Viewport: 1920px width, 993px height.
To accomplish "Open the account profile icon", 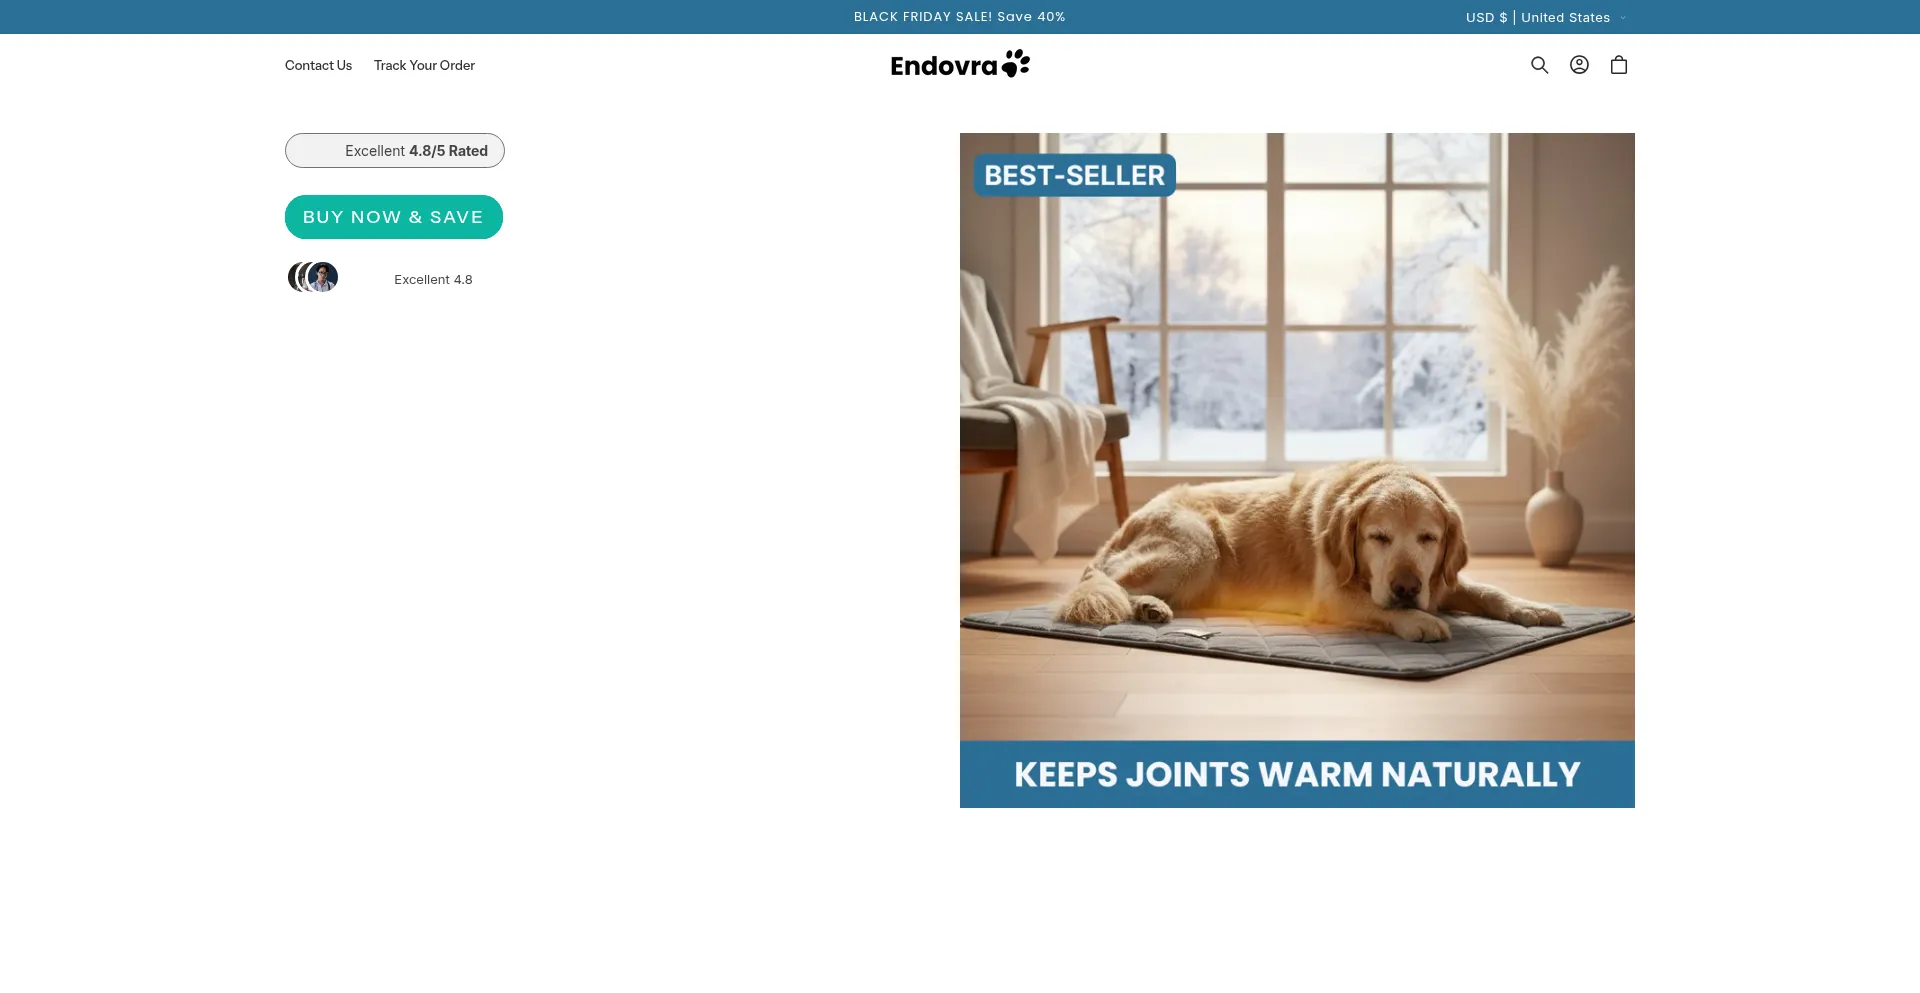I will [1579, 65].
